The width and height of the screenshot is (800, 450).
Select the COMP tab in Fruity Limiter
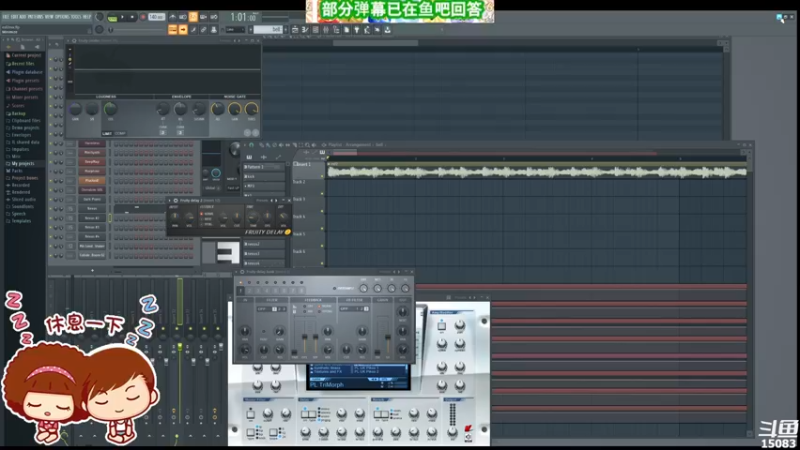(120, 134)
